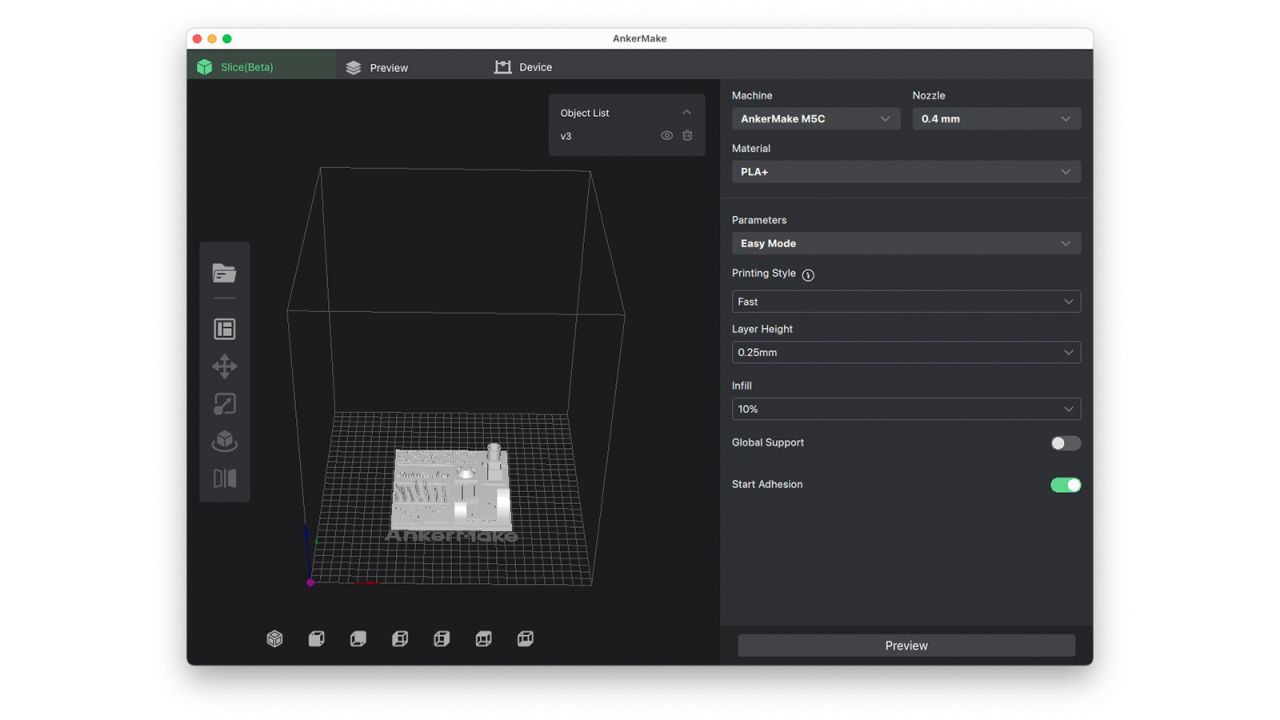
Task: Select the Rotate tool with cube icon
Action: pyautogui.click(x=224, y=441)
